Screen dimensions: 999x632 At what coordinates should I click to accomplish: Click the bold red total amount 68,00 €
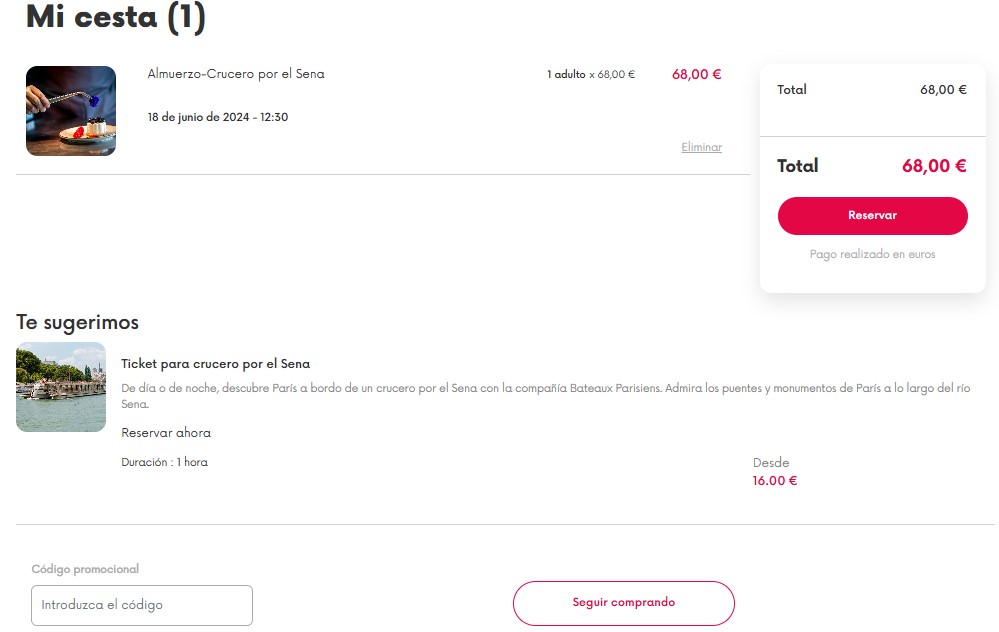coord(934,166)
